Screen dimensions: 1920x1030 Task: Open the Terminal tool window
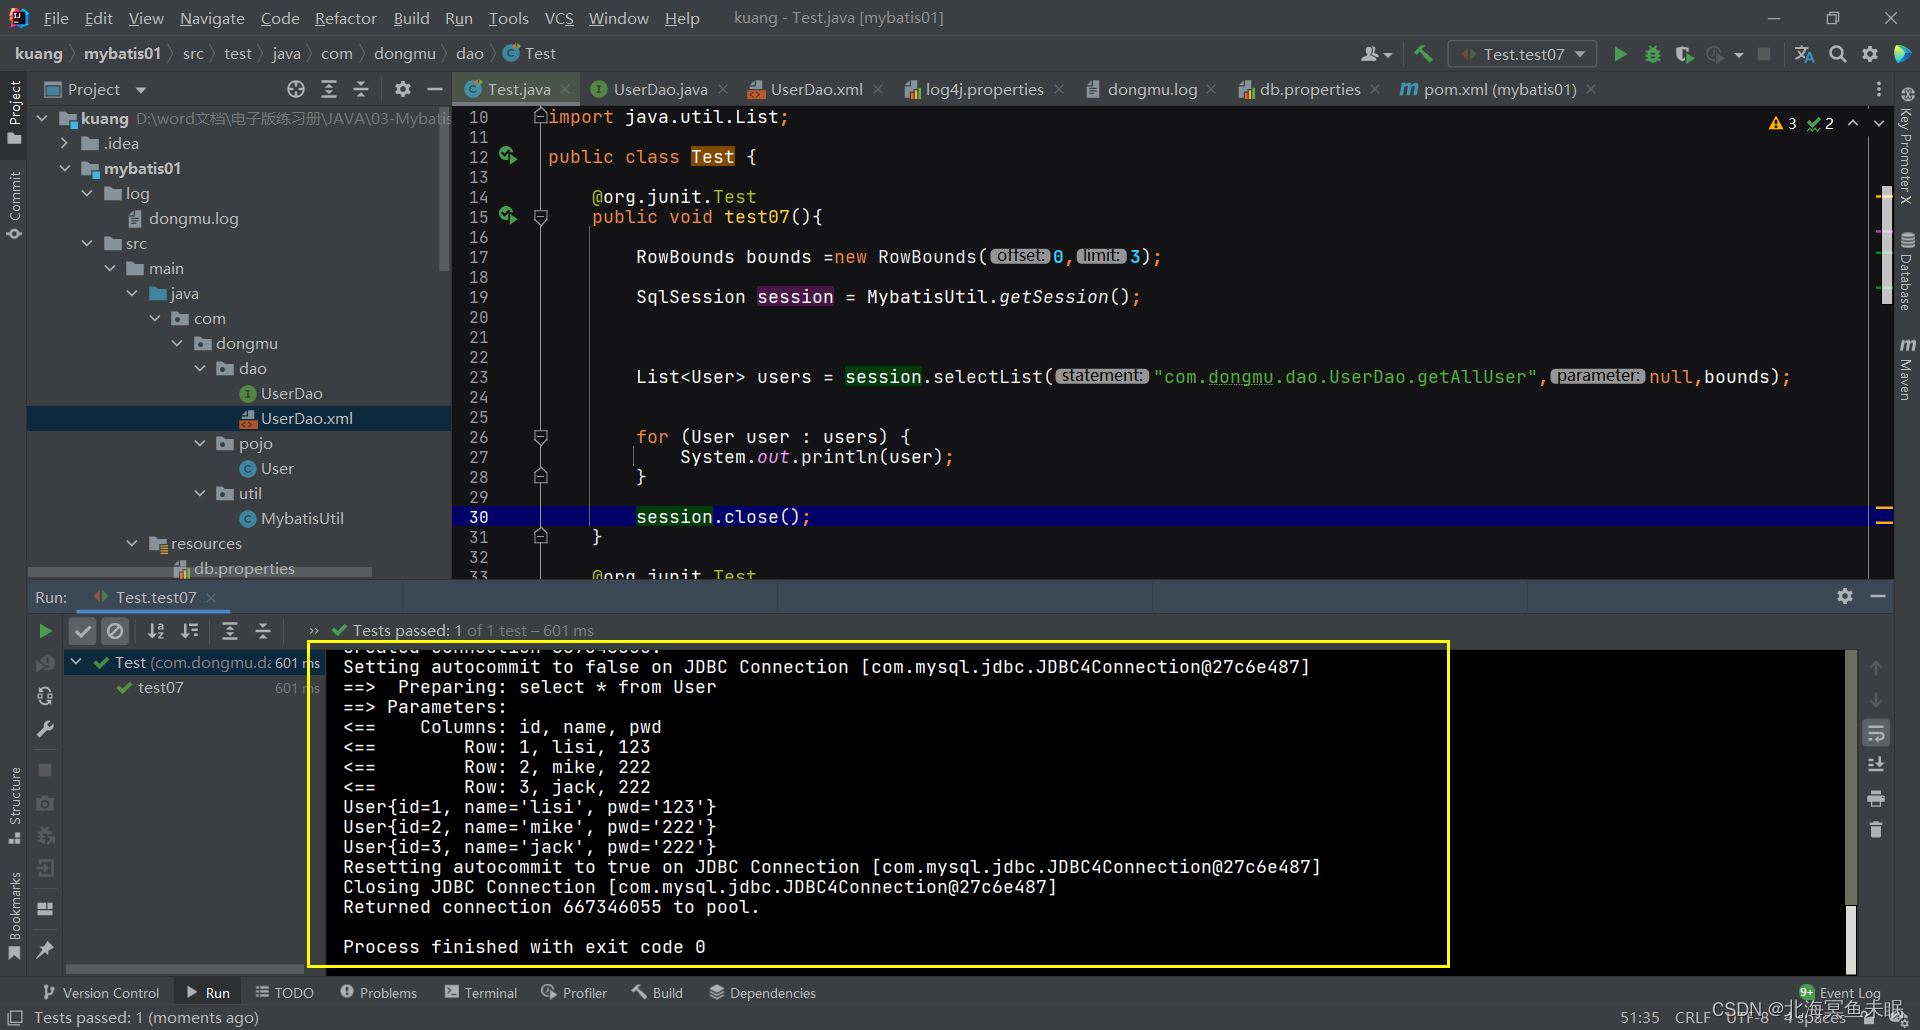480,992
